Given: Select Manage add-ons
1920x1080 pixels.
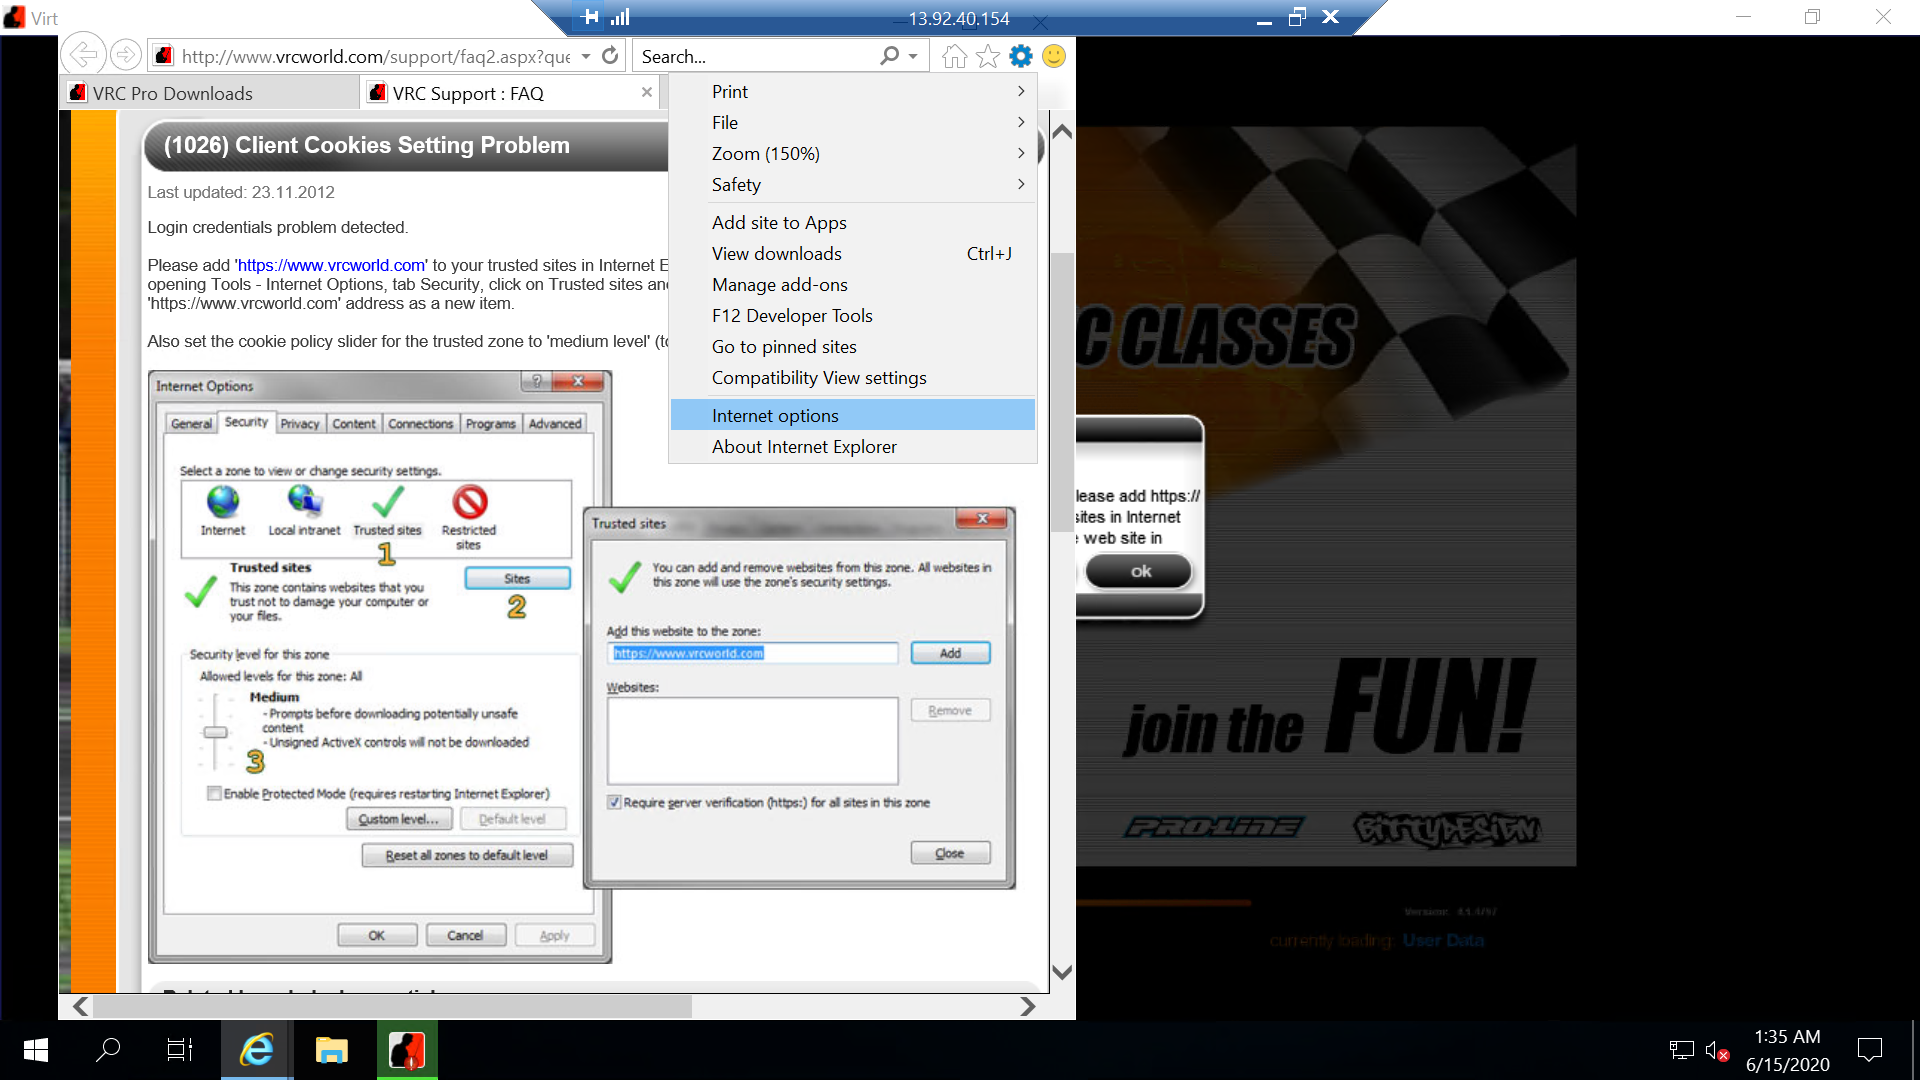Looking at the screenshot, I should coord(853,284).
